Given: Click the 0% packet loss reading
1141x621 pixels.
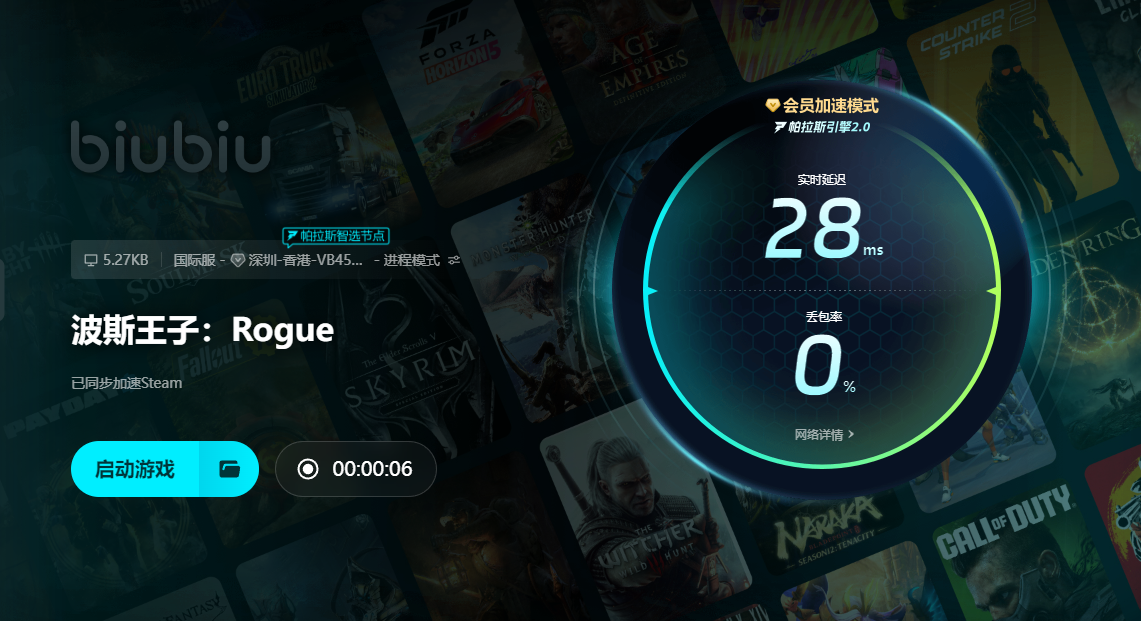Looking at the screenshot, I should pos(824,365).
